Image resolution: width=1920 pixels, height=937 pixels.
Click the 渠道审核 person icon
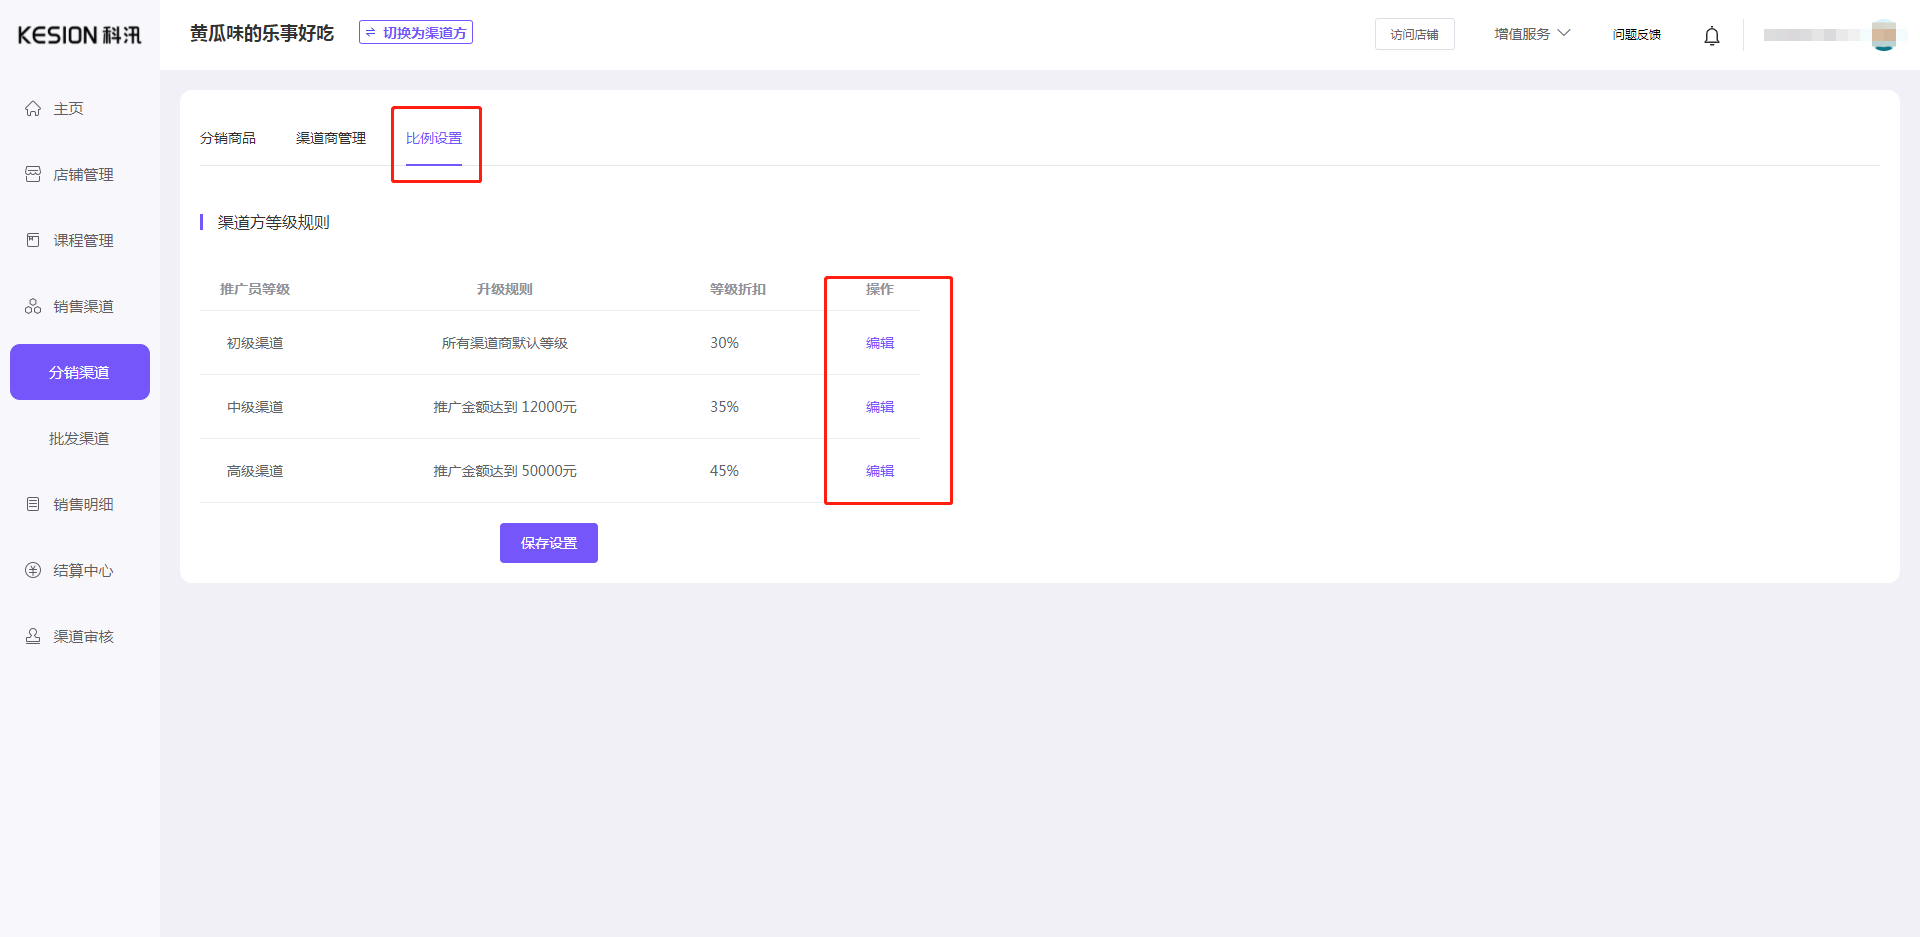(x=33, y=637)
